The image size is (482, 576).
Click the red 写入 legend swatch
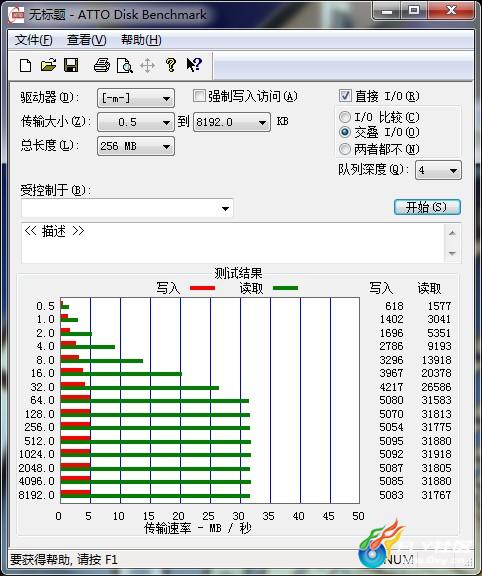tap(202, 288)
